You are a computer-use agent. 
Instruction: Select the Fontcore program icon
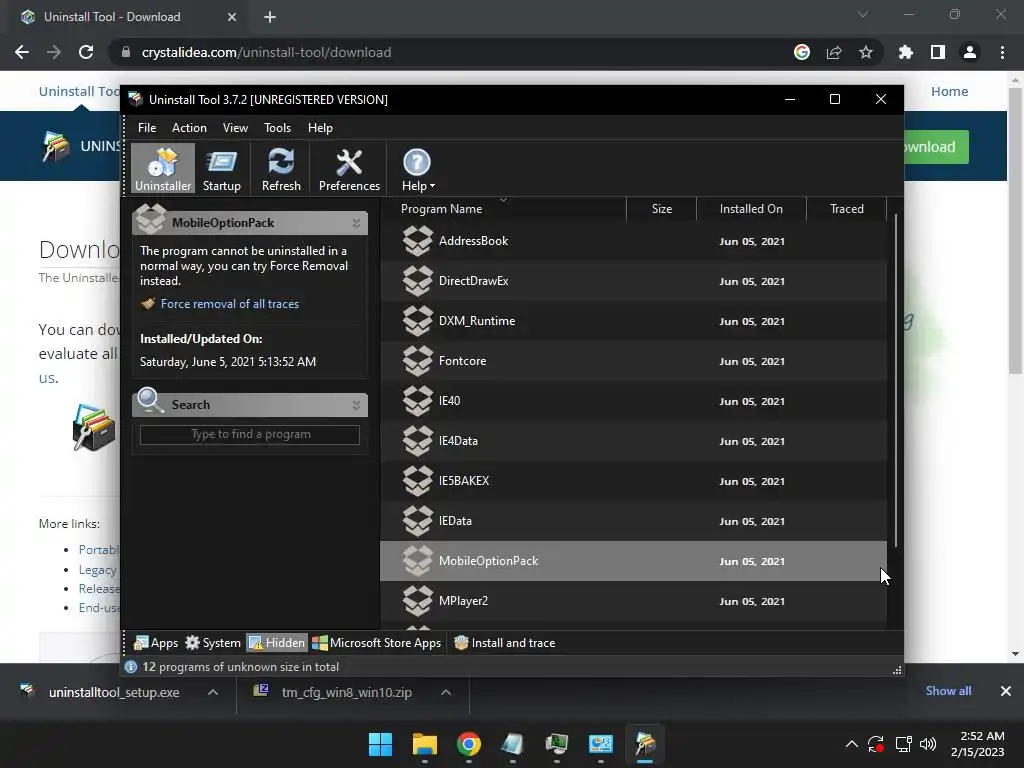[417, 361]
